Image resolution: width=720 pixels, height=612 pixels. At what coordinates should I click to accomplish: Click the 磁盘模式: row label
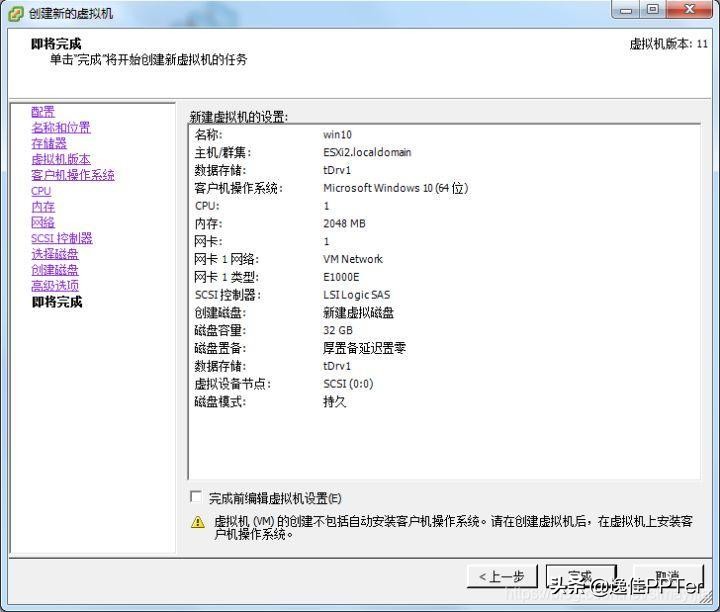tap(220, 402)
